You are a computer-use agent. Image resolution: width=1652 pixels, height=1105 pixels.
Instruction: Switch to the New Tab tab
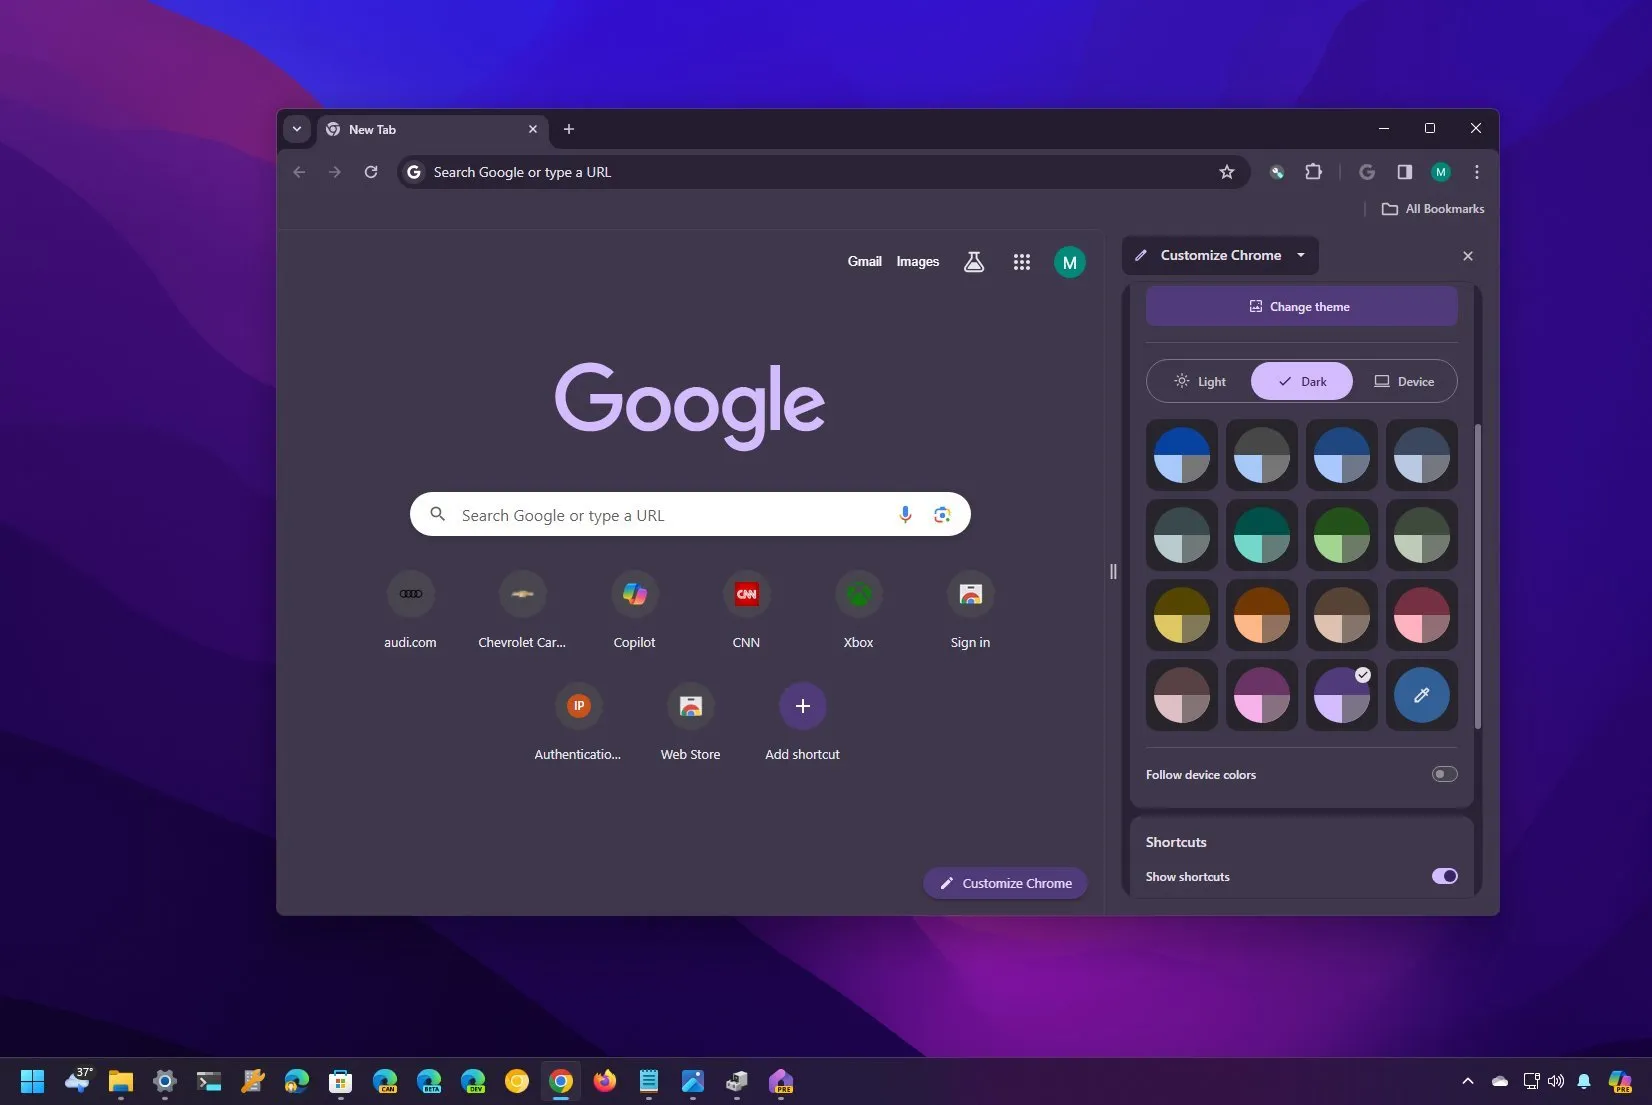click(x=432, y=129)
